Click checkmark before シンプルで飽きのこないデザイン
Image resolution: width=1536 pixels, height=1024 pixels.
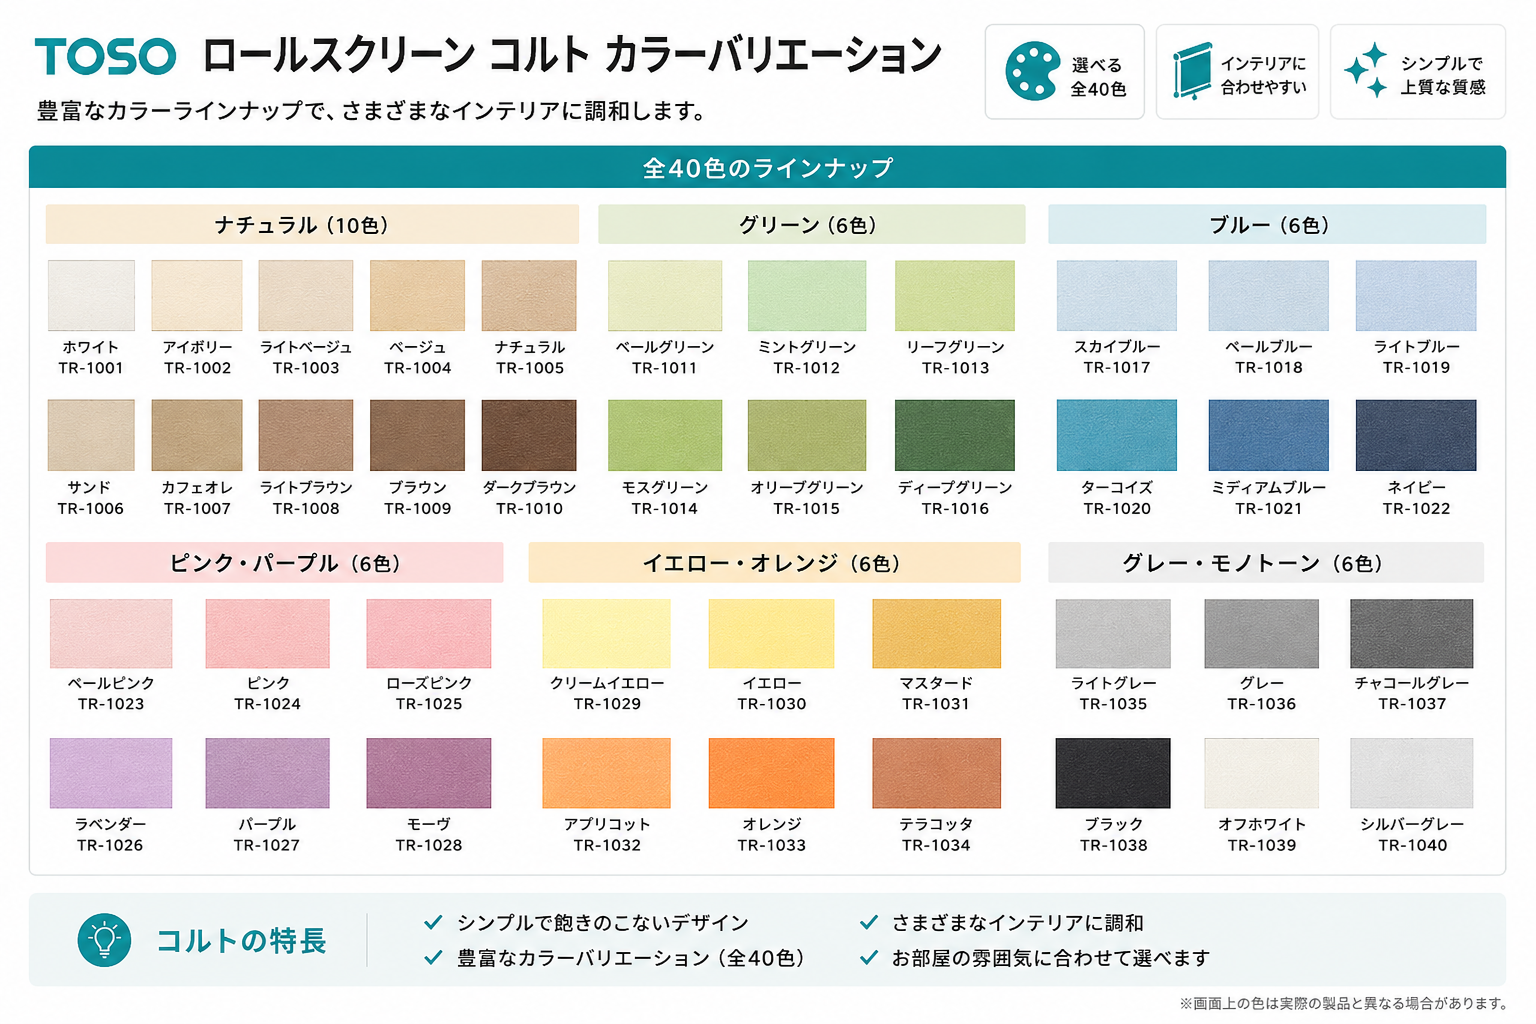coord(433,922)
